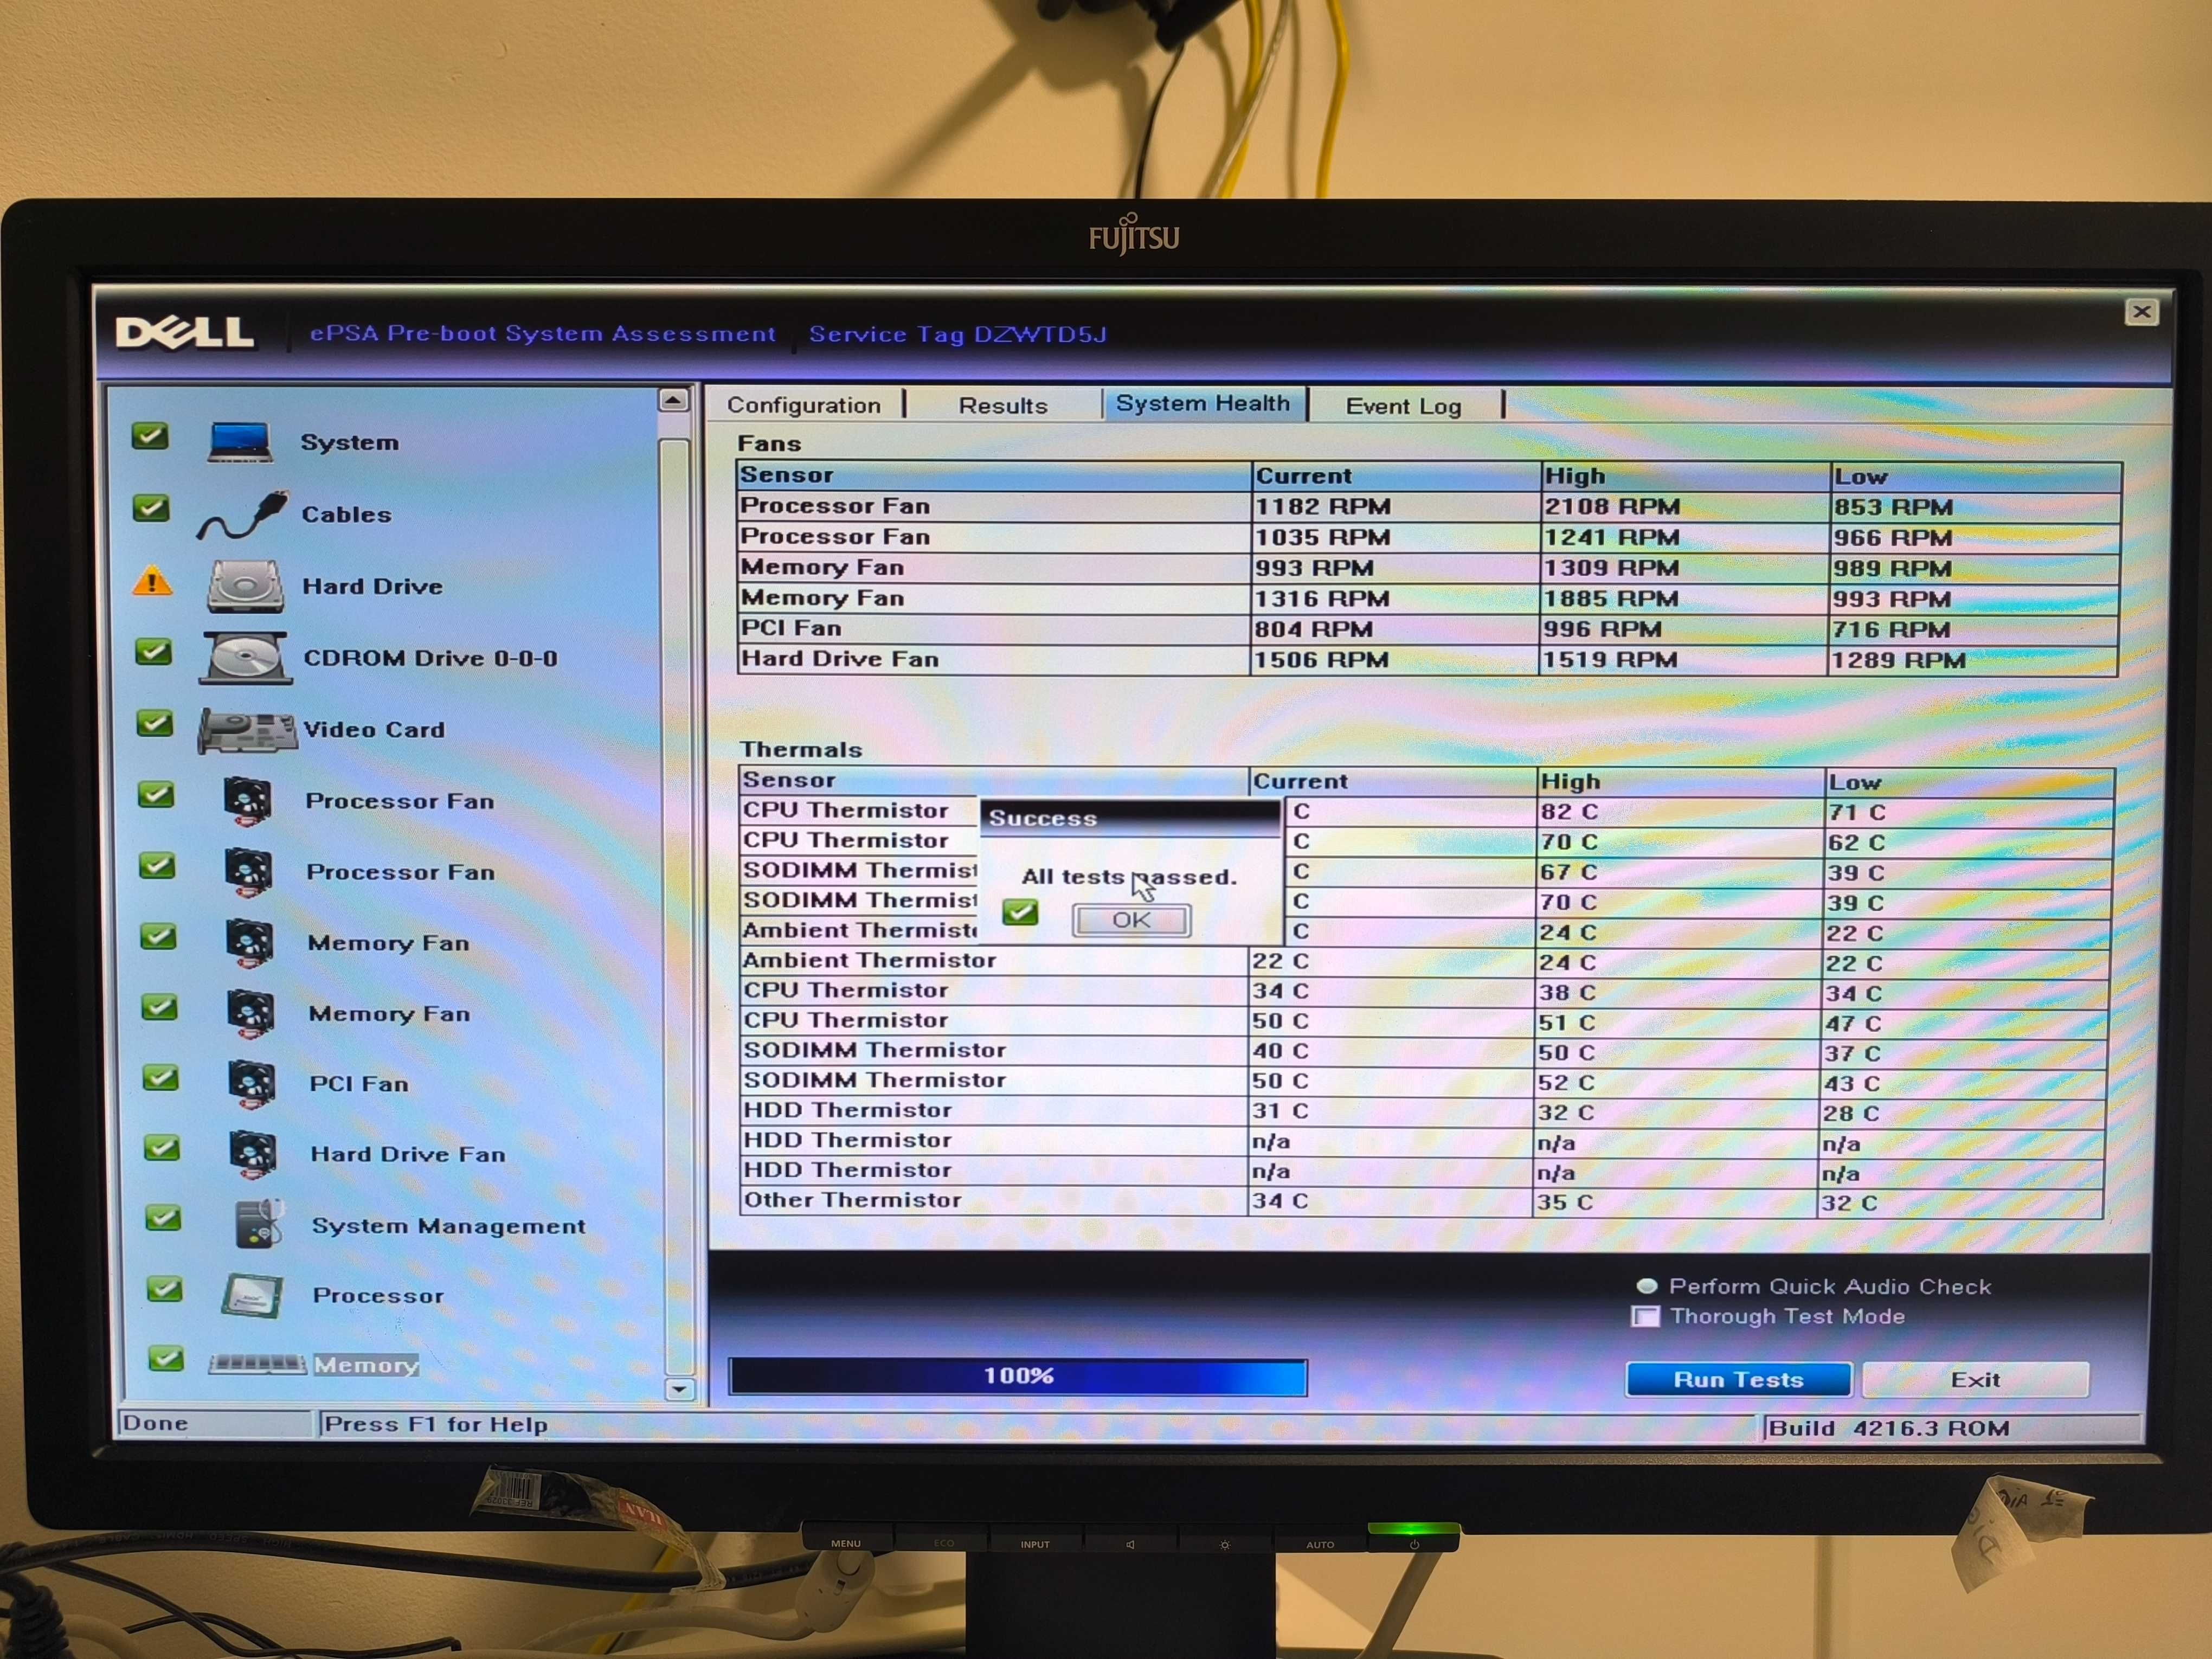Toggle the Thorough Test Mode checkbox
The image size is (2212, 1659).
[1645, 1316]
